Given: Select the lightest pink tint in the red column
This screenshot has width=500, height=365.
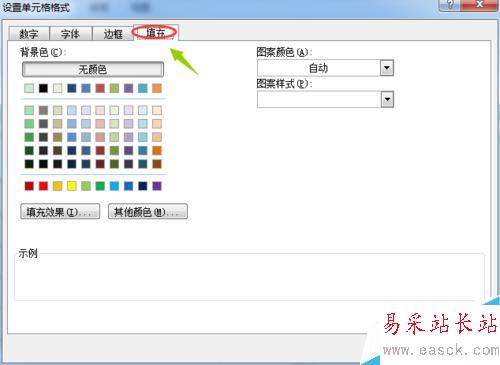Looking at the screenshot, I should tap(100, 110).
